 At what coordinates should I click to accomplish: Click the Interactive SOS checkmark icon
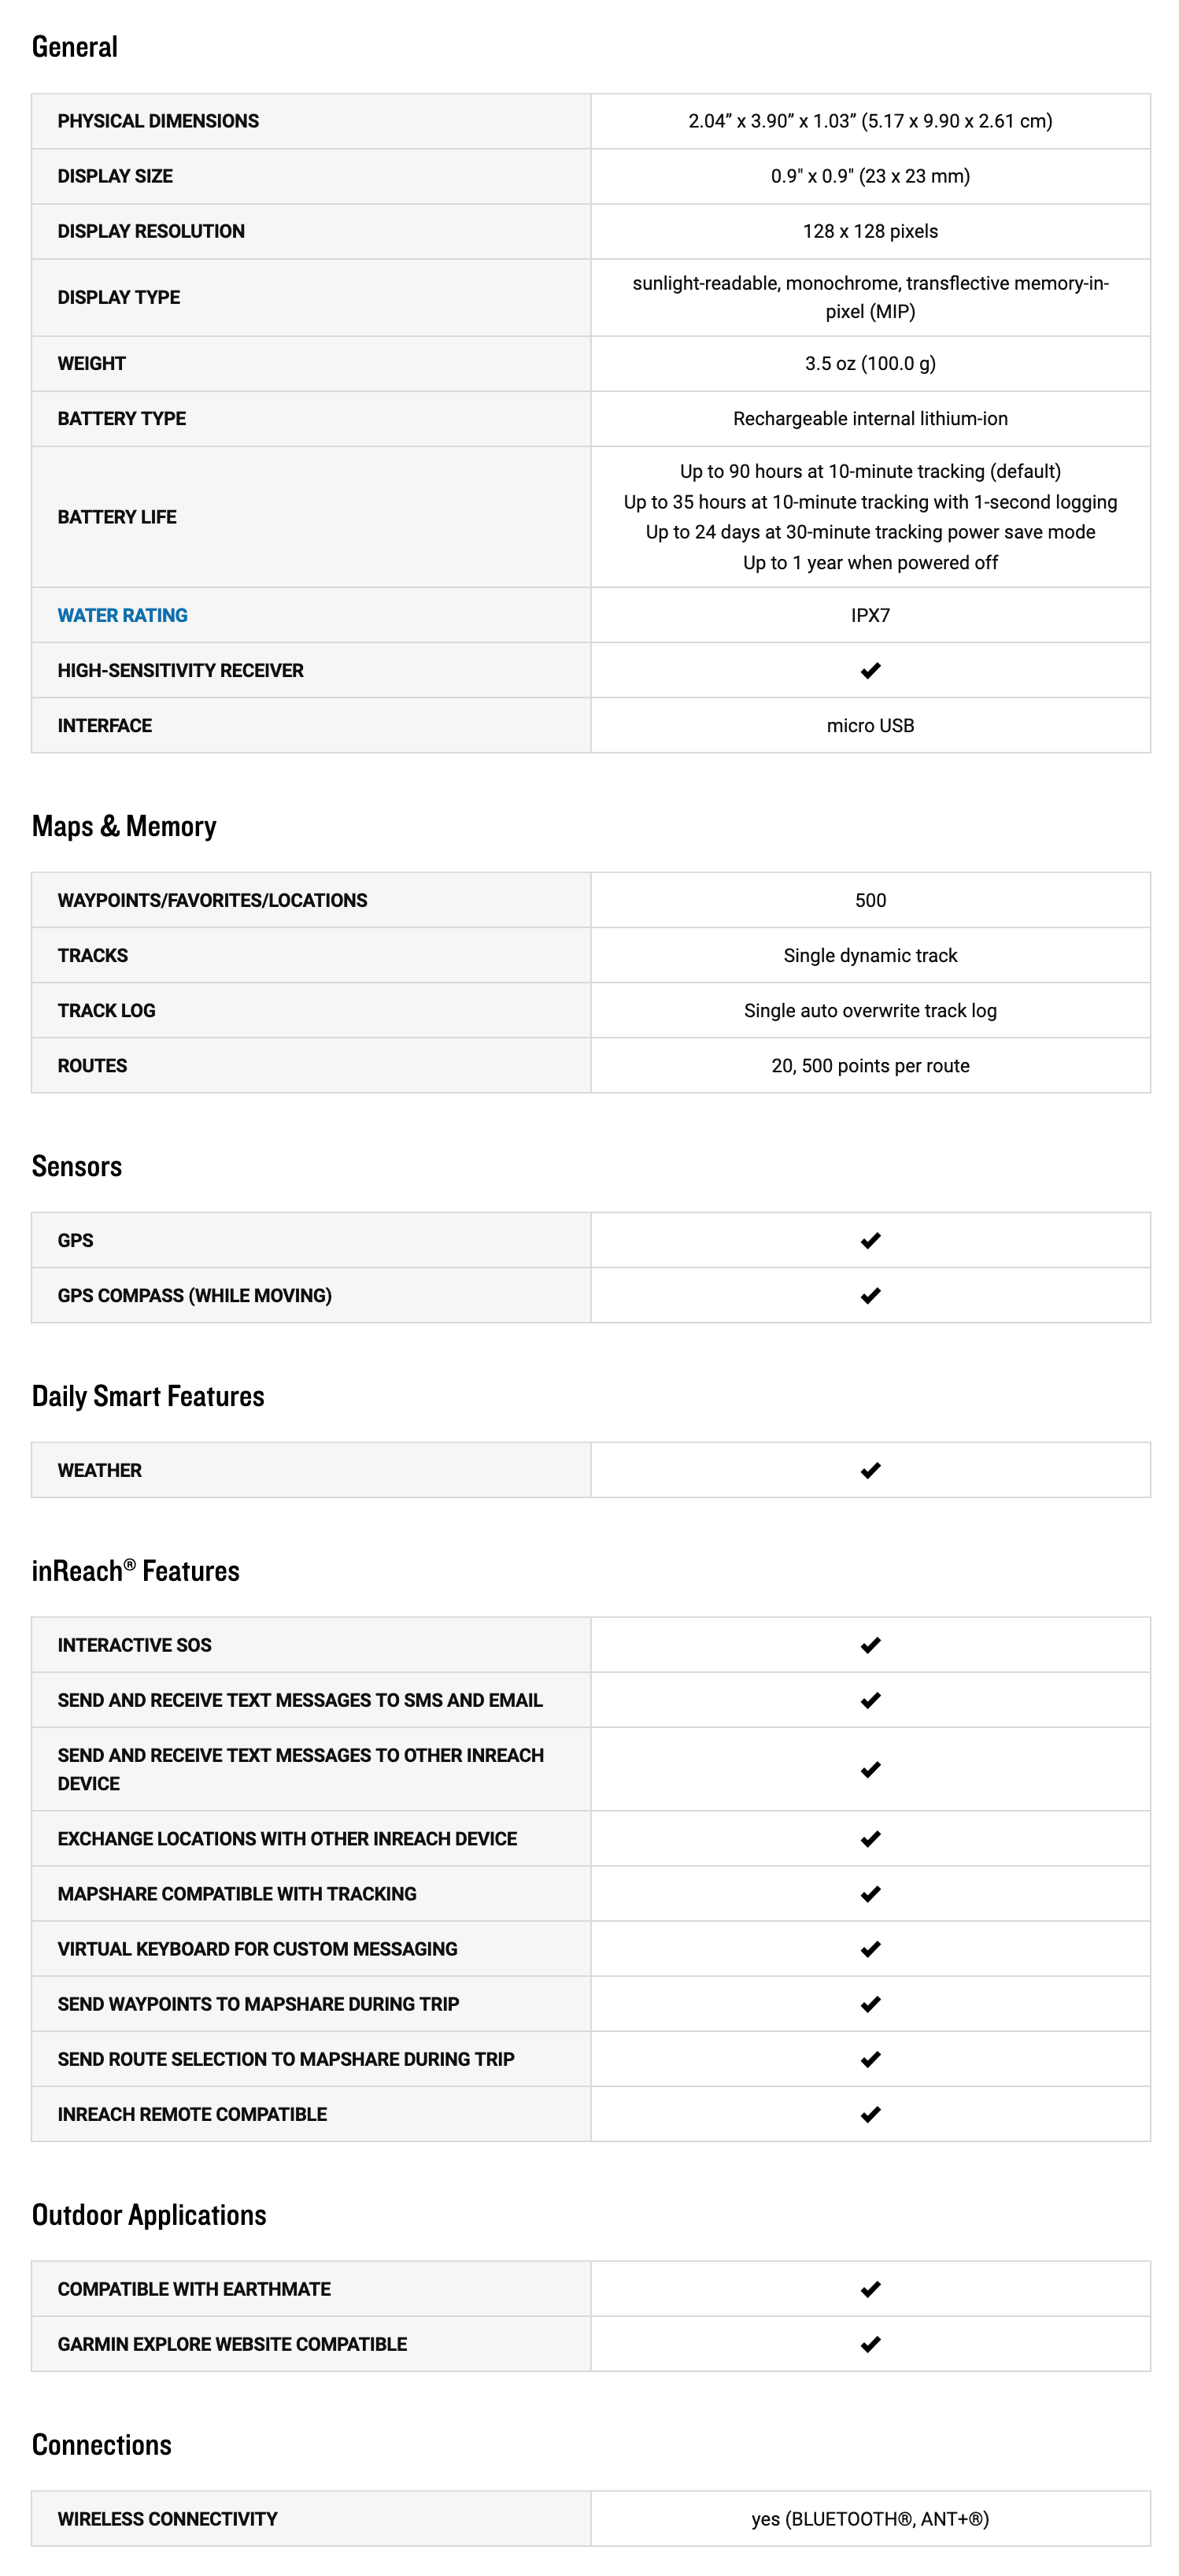pyautogui.click(x=870, y=1645)
